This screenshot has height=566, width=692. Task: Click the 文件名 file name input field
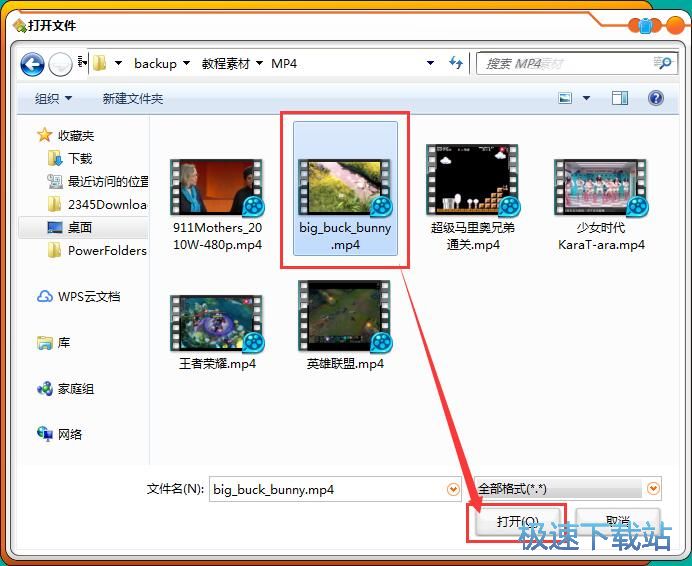tap(328, 489)
